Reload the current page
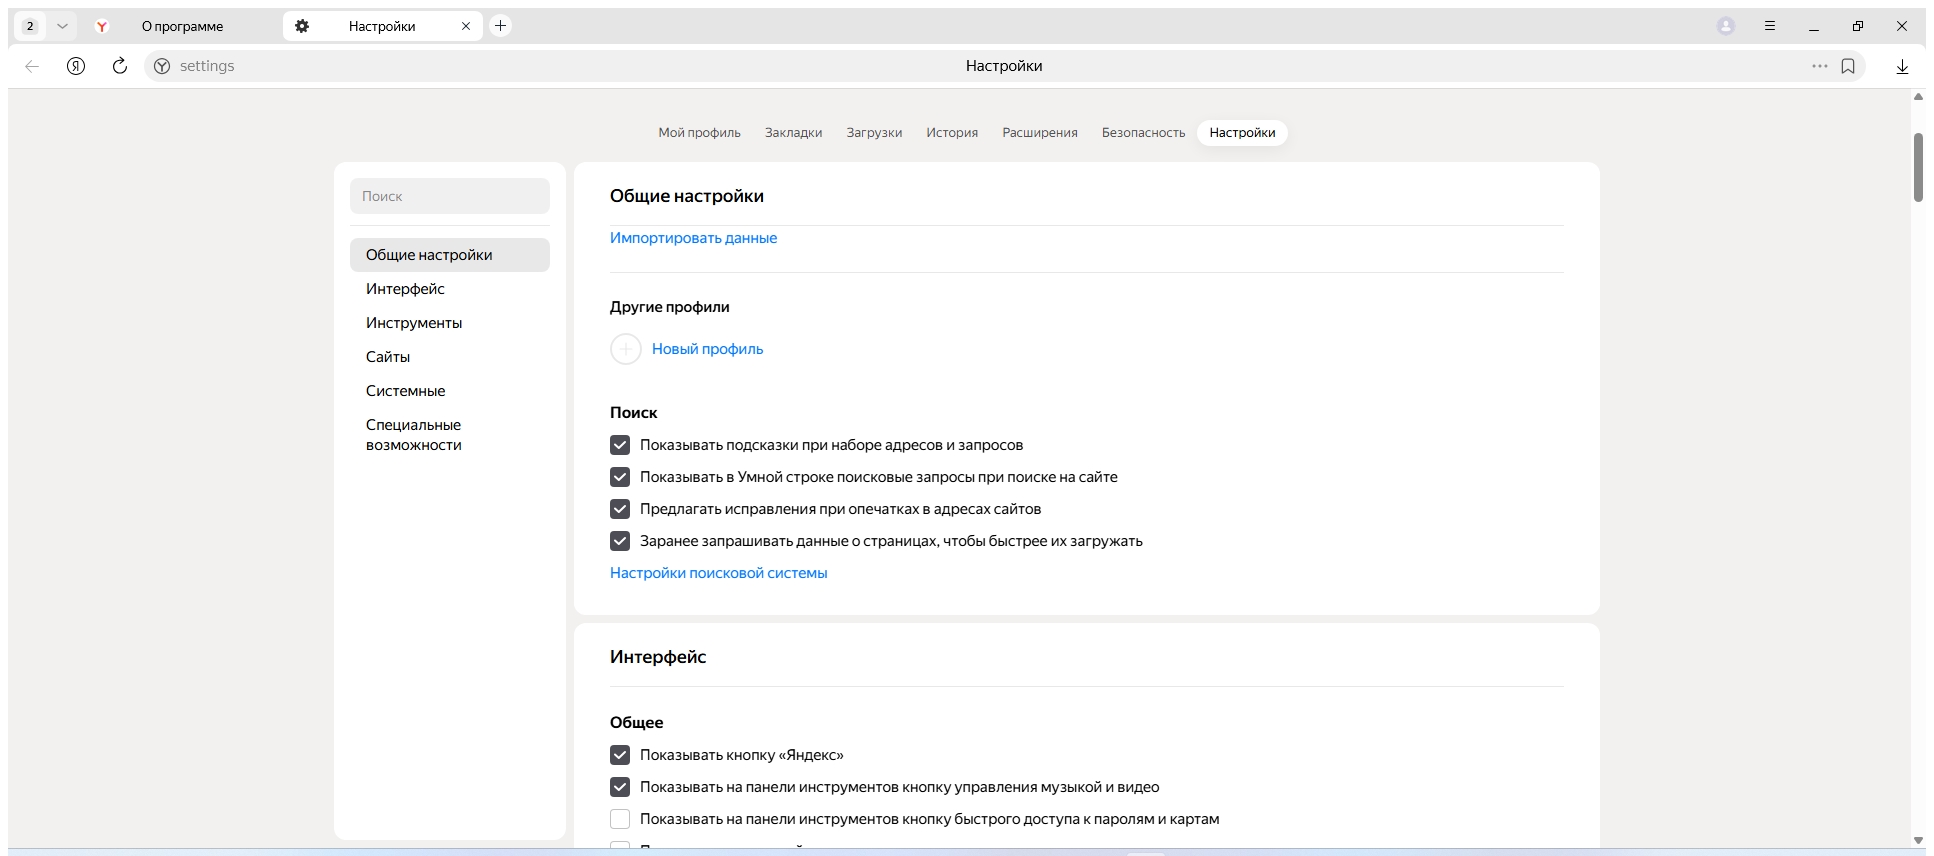 pos(120,66)
